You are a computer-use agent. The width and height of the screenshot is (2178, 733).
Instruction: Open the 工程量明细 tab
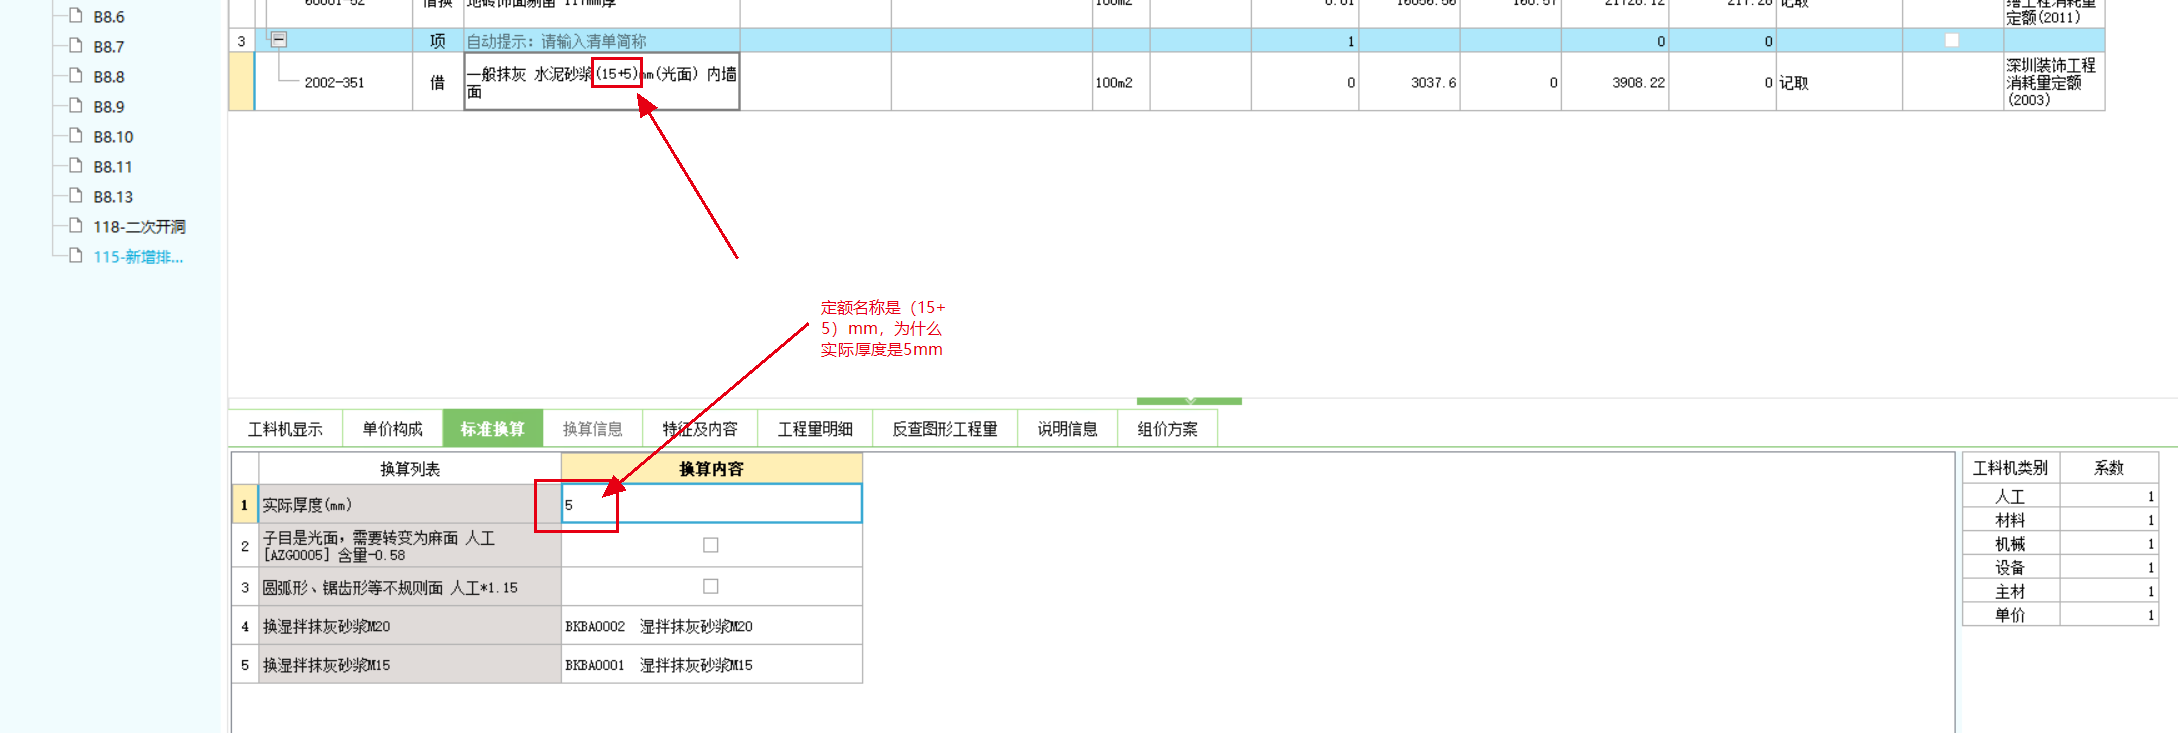coord(815,429)
